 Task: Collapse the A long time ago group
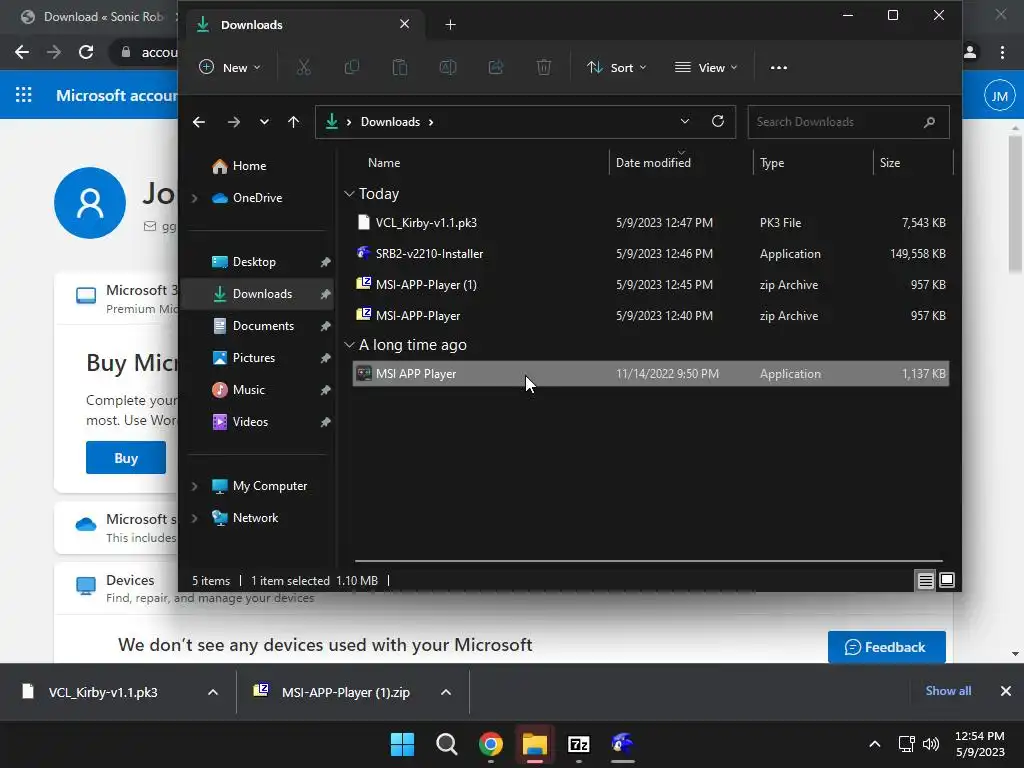pyautogui.click(x=349, y=345)
